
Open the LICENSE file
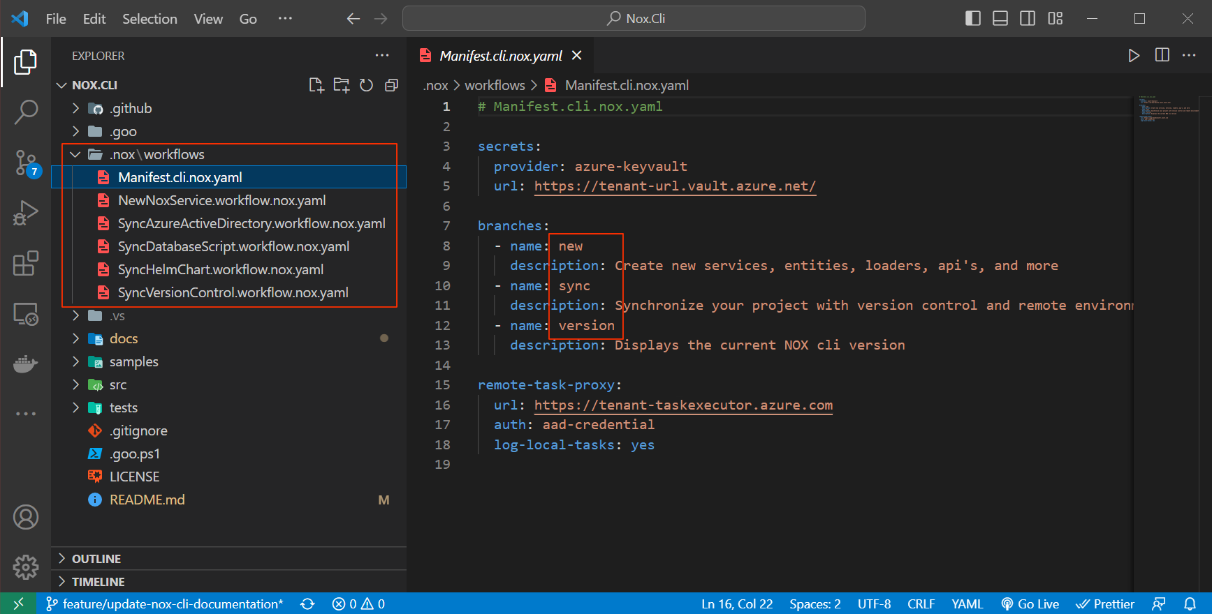pyautogui.click(x=229, y=476)
